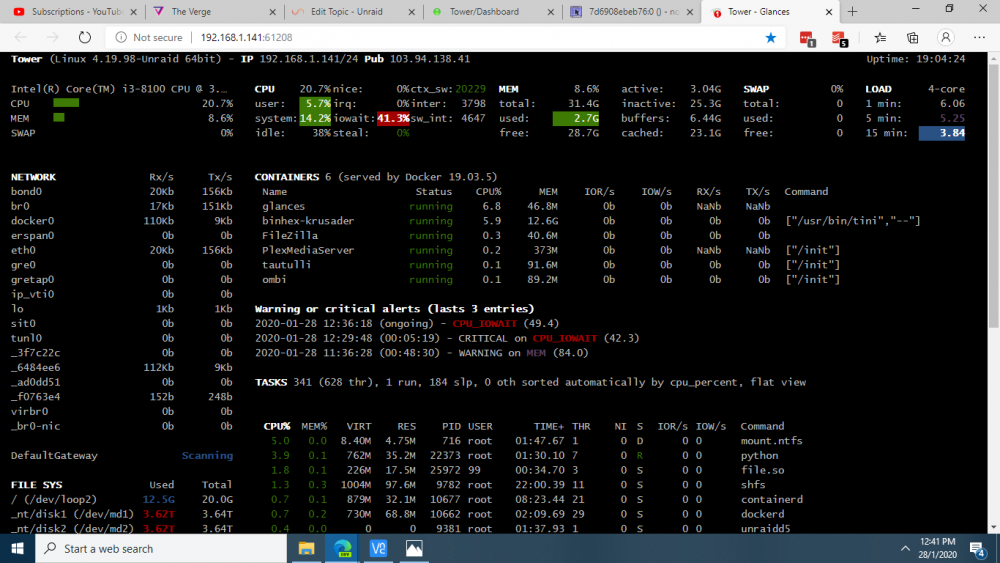This screenshot has width=1000, height=563.
Task: Click the CPU% process column header
Action: tap(277, 426)
